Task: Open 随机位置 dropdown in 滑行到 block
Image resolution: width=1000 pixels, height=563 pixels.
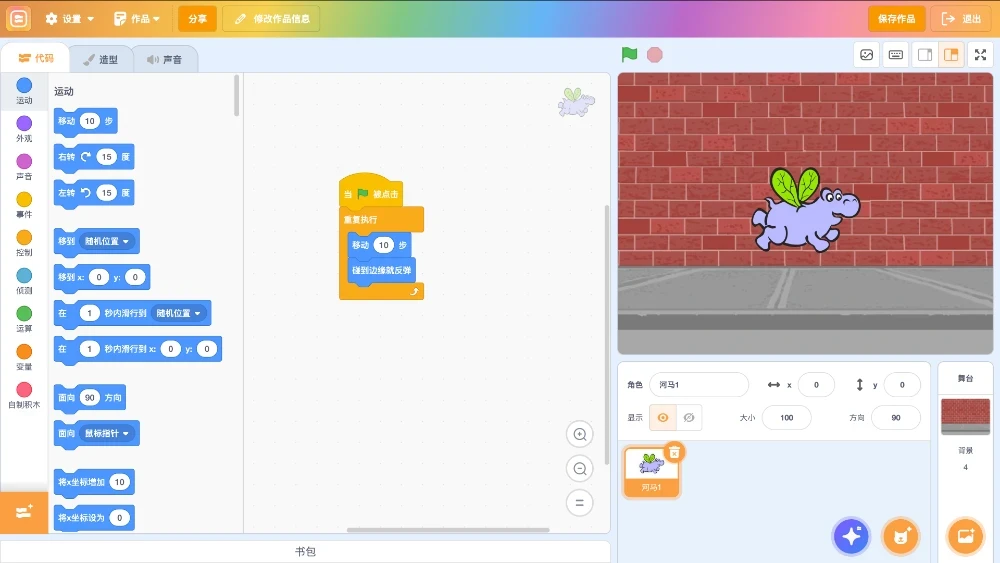Action: [x=179, y=313]
